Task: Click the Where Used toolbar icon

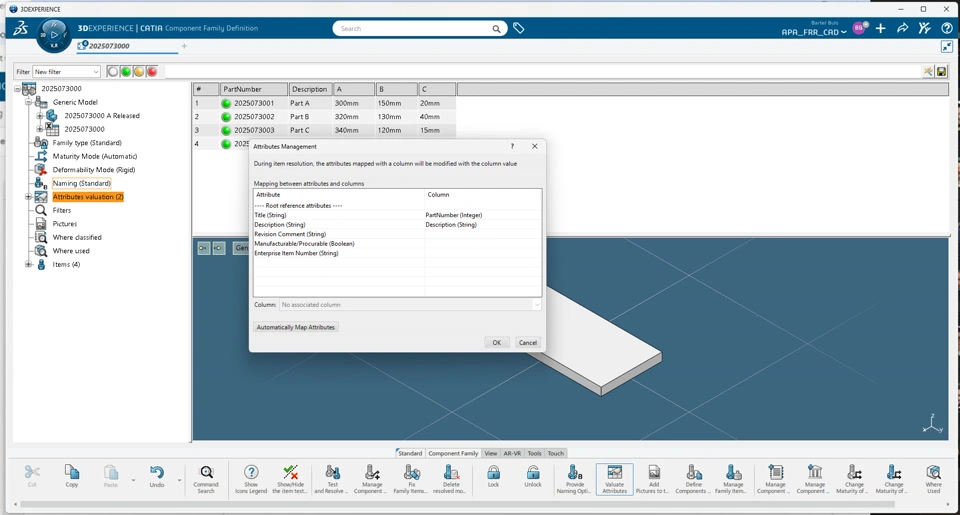Action: click(934, 479)
